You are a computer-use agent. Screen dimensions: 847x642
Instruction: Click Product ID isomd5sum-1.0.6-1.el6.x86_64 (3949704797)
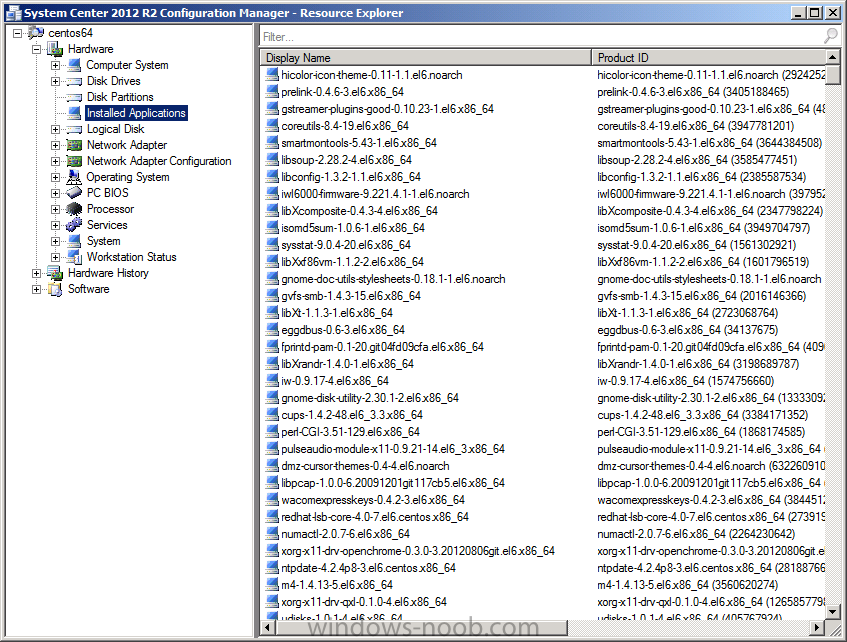[x=703, y=228]
